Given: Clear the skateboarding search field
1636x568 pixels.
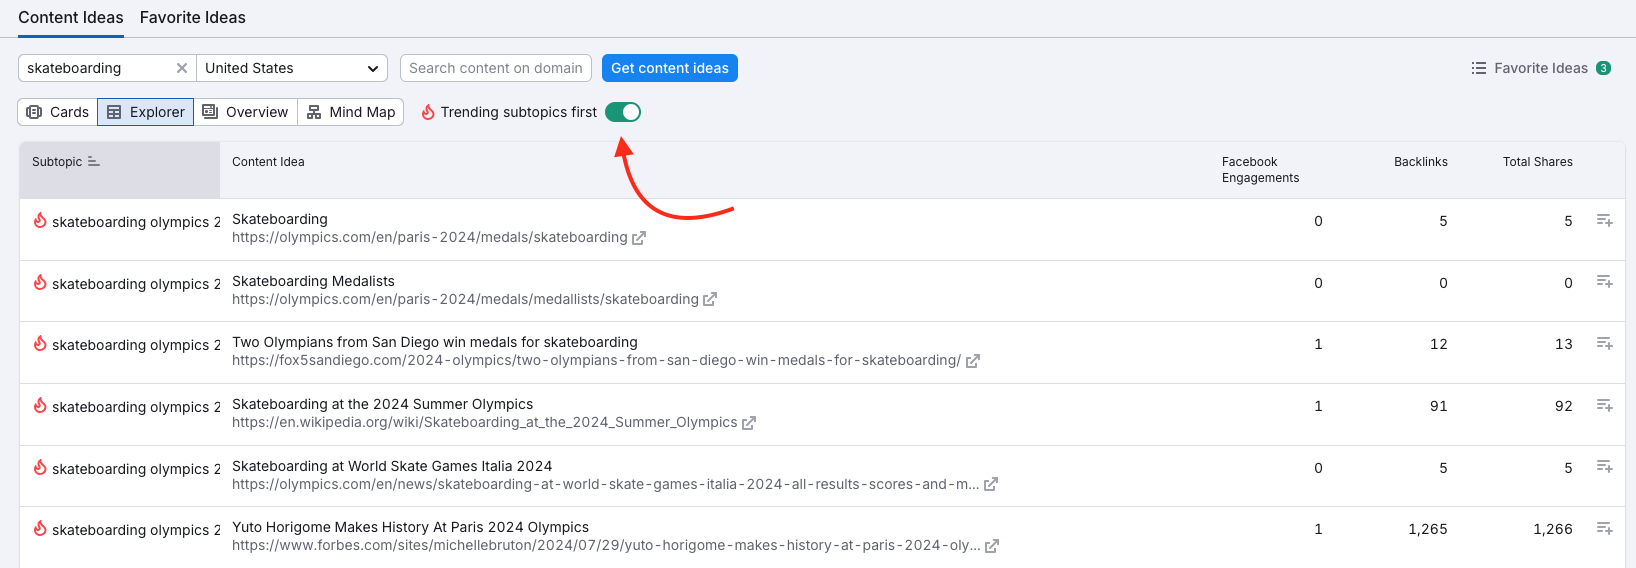Looking at the screenshot, I should click(182, 68).
